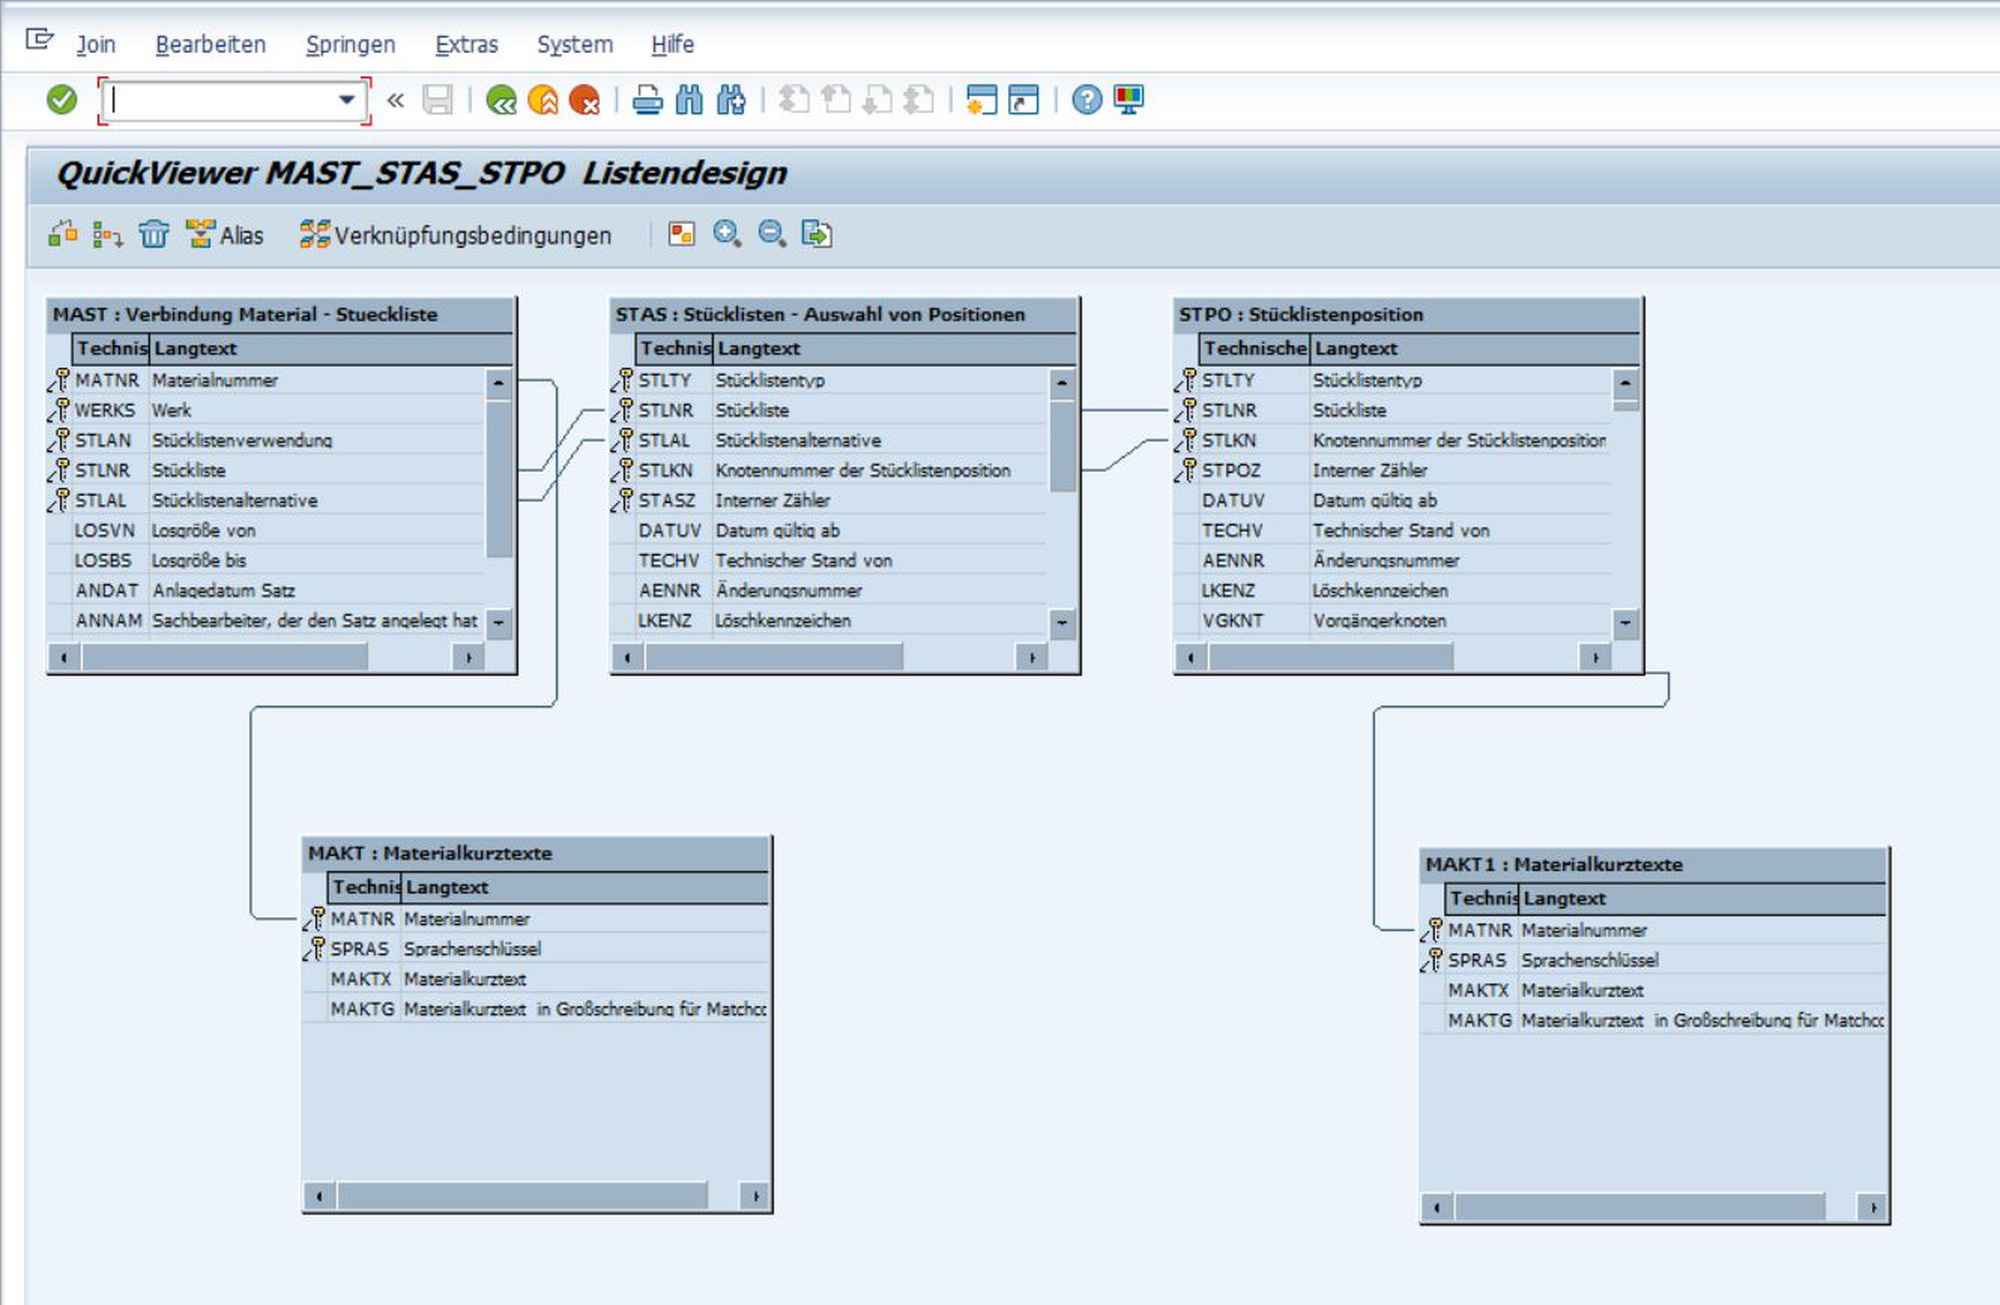Open the Springen menu
The image size is (2000, 1305).
(x=351, y=45)
